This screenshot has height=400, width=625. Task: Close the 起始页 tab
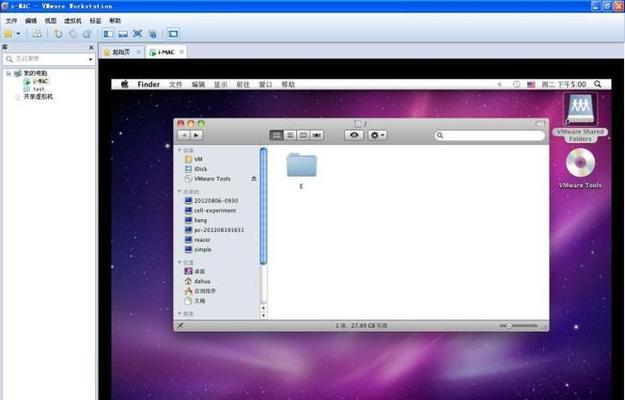click(139, 52)
